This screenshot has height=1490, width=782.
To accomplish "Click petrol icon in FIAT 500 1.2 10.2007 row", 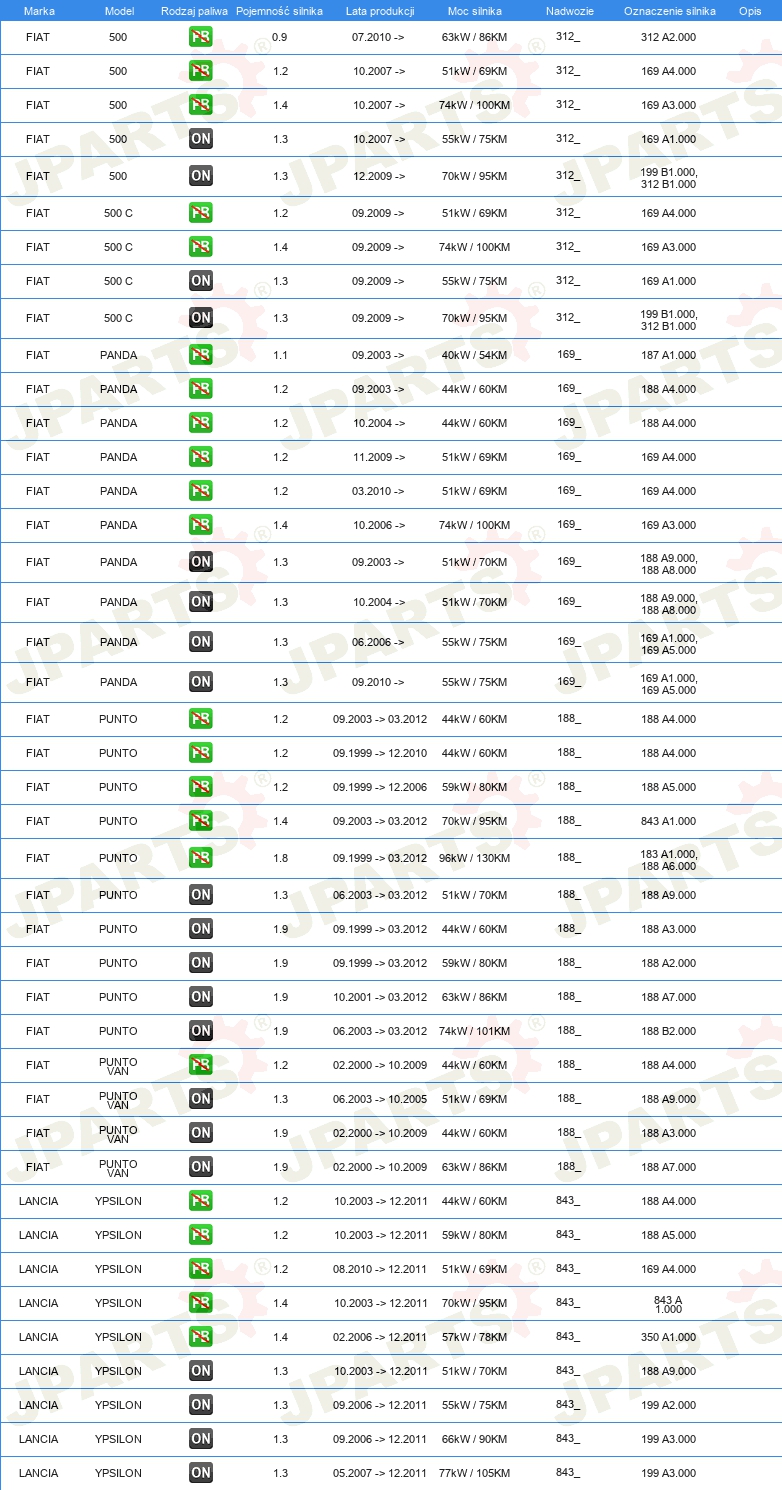I will [x=201, y=71].
